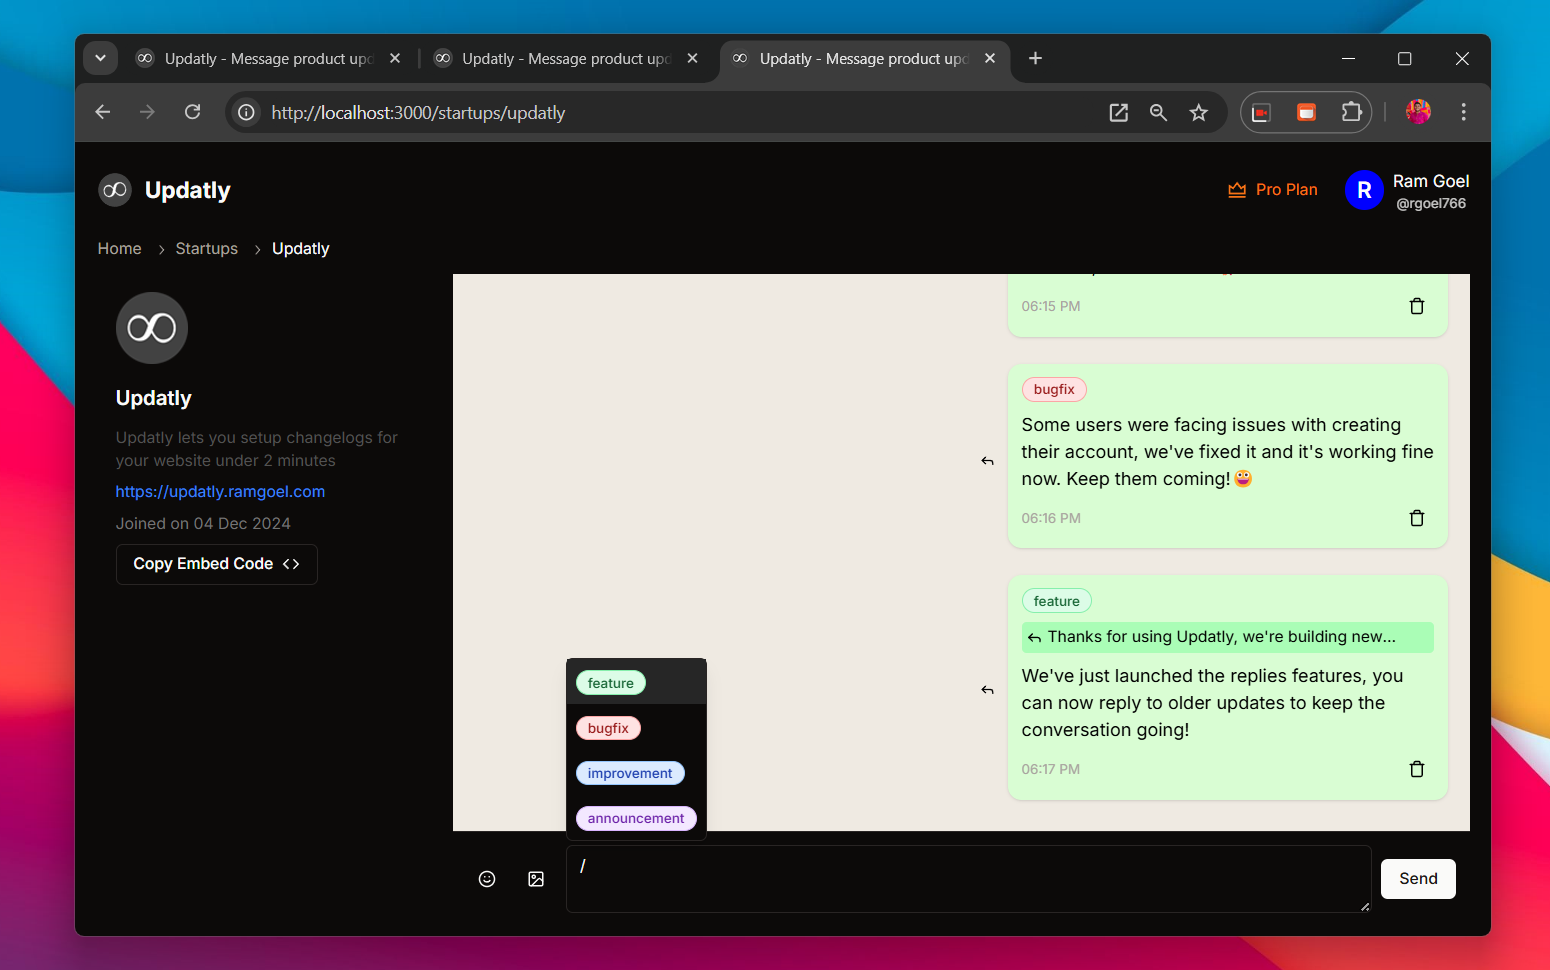Image resolution: width=1550 pixels, height=970 pixels.
Task: Click the large Updatly startup avatar
Action: tap(152, 328)
